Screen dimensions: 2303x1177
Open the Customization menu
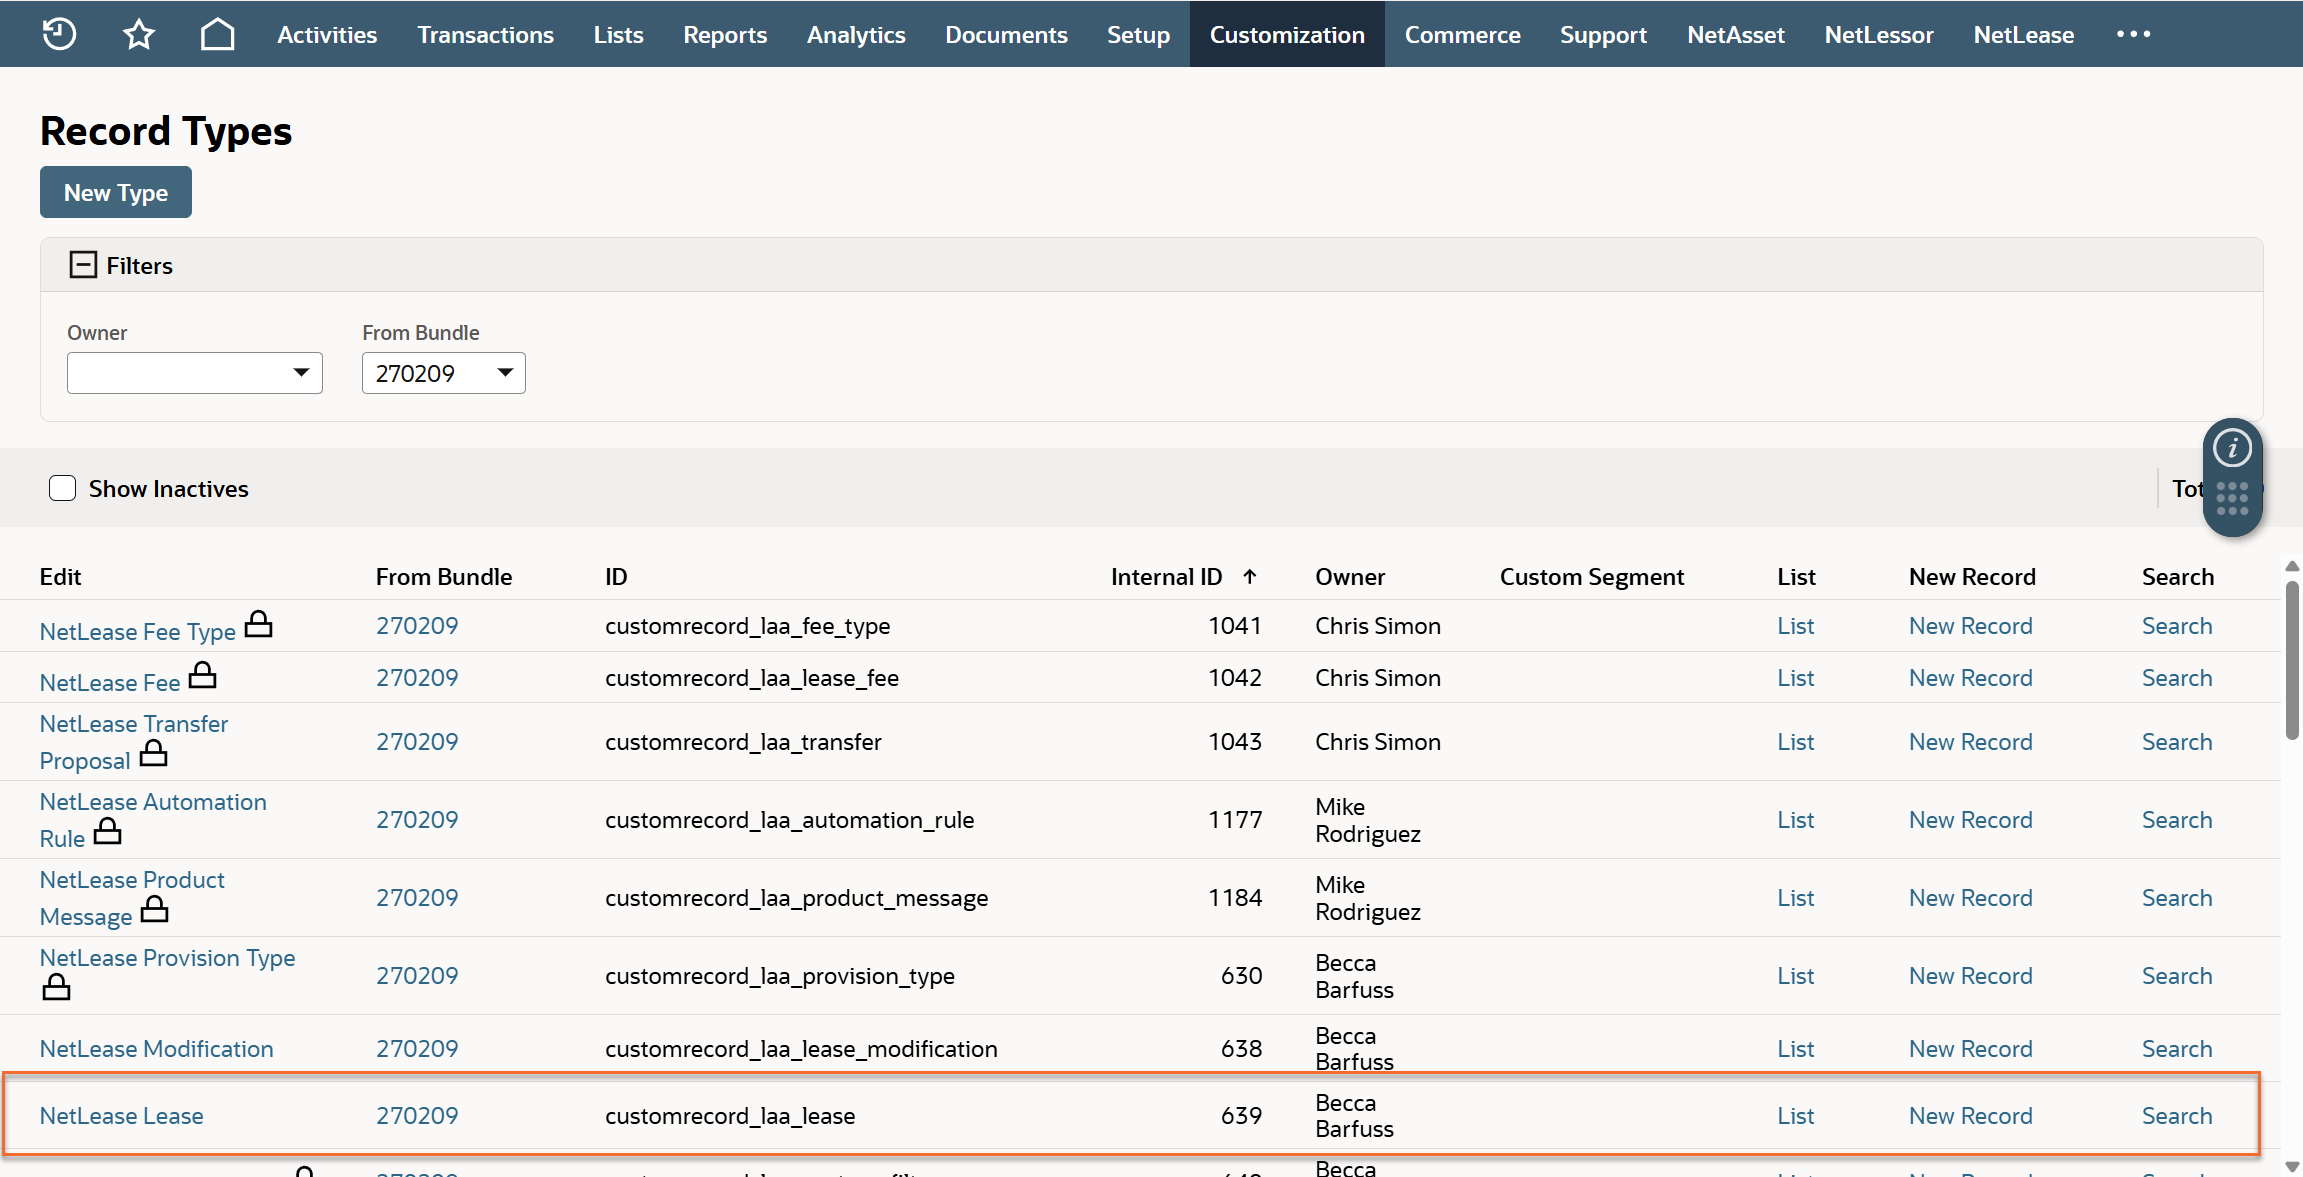(x=1286, y=34)
